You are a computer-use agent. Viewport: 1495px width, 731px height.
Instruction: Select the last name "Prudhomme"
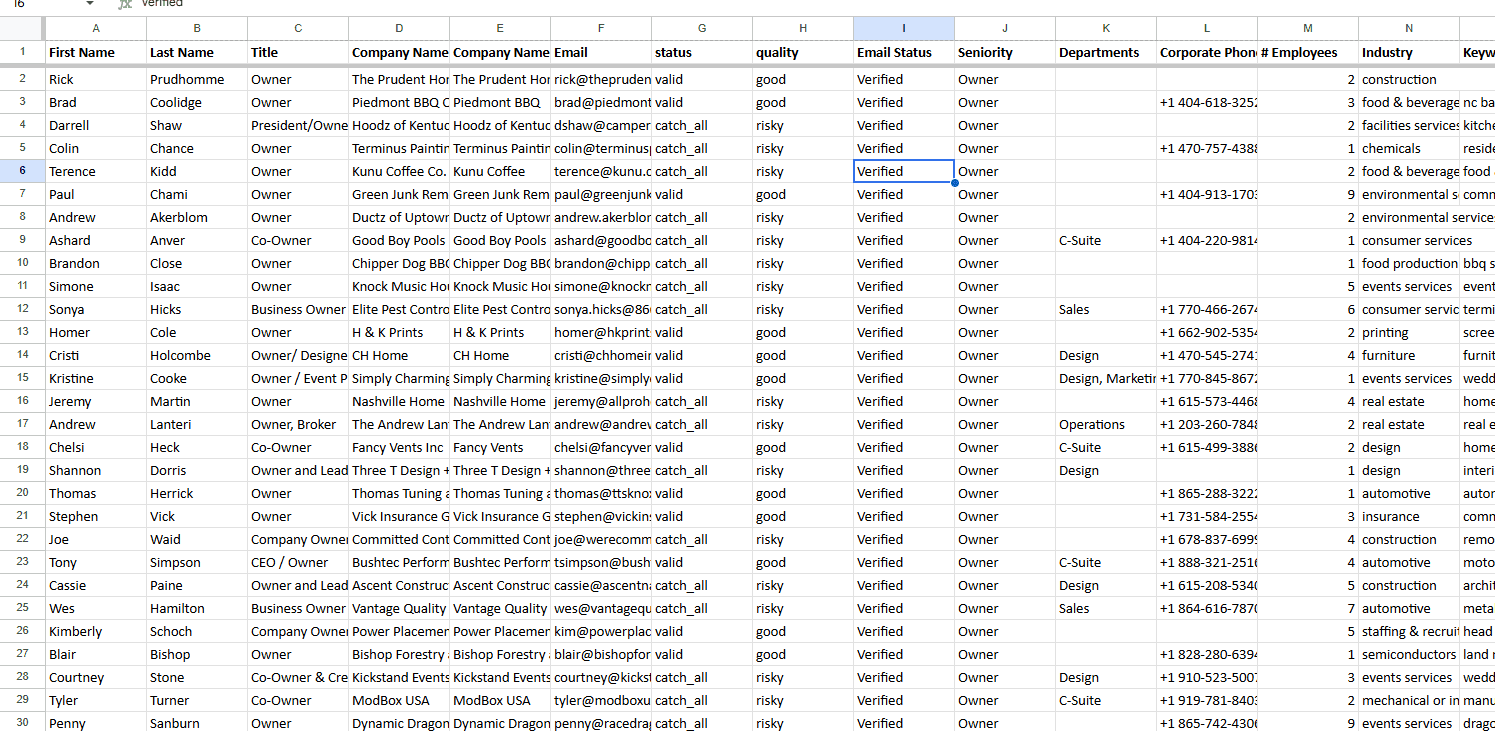pyautogui.click(x=197, y=79)
